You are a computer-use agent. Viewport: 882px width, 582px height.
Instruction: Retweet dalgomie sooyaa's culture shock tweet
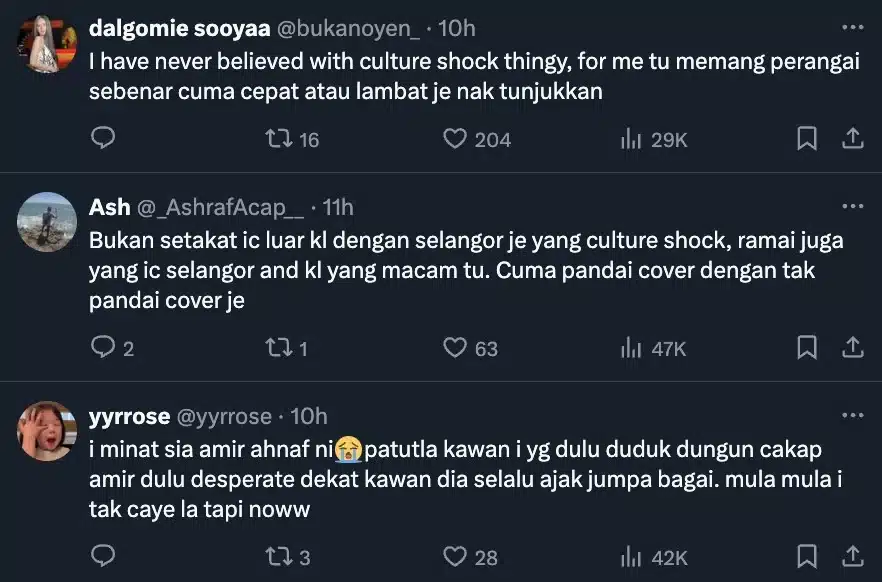coord(279,139)
